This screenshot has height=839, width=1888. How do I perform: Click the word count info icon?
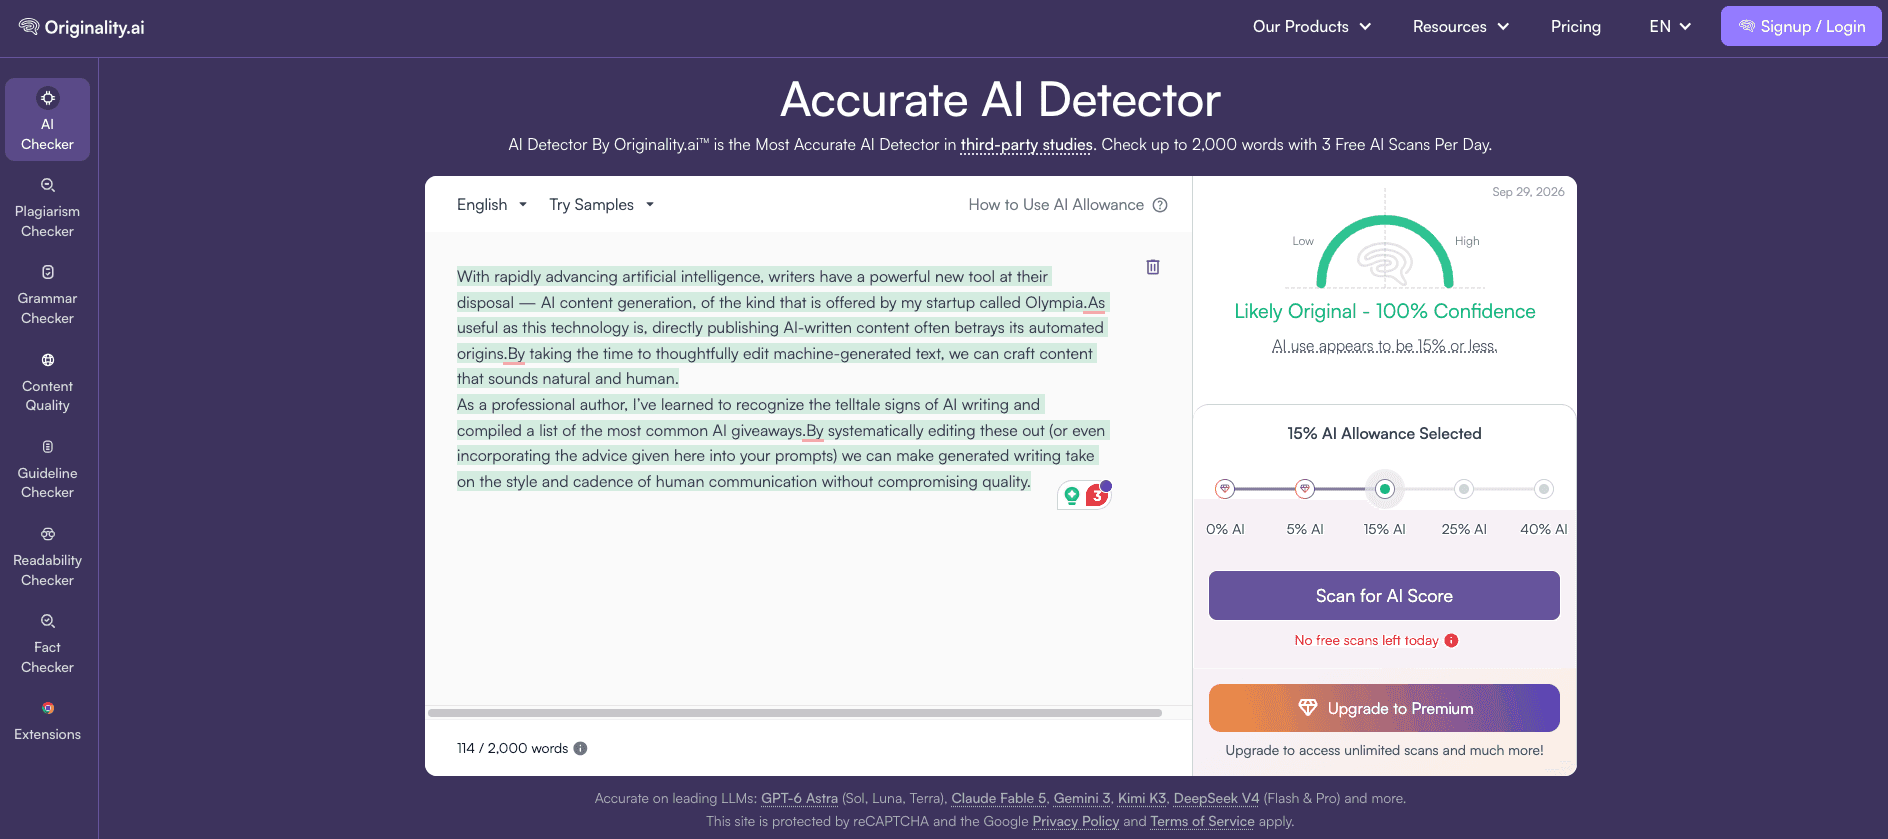coord(580,748)
